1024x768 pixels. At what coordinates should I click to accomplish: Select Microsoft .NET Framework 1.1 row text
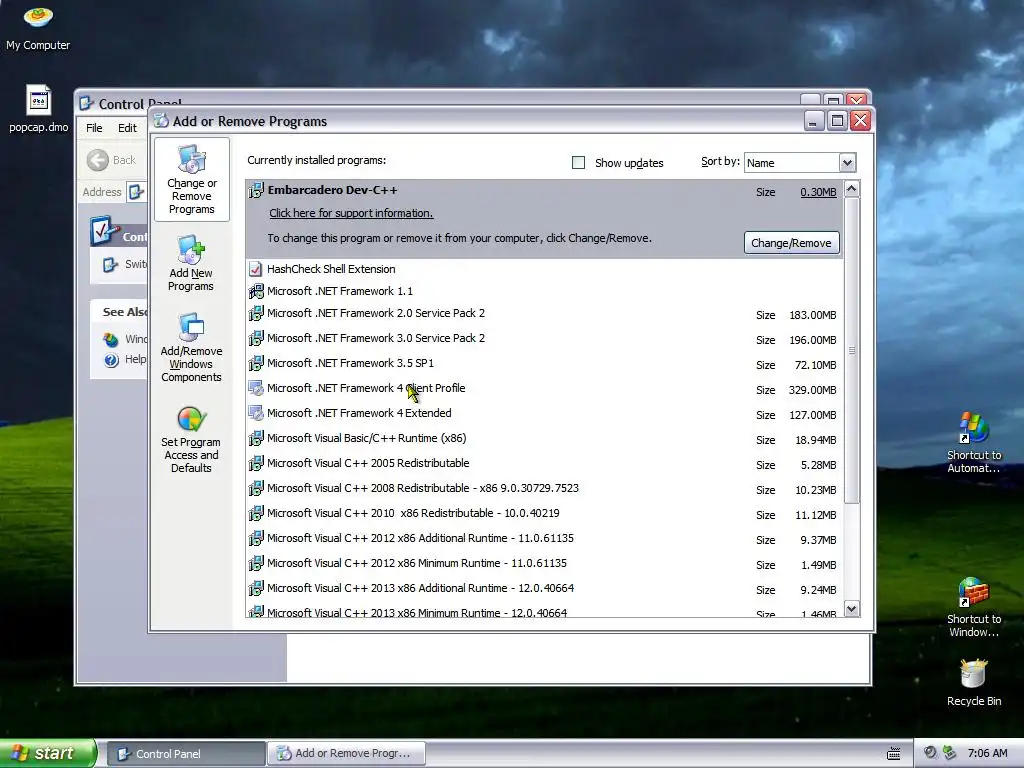click(x=340, y=291)
